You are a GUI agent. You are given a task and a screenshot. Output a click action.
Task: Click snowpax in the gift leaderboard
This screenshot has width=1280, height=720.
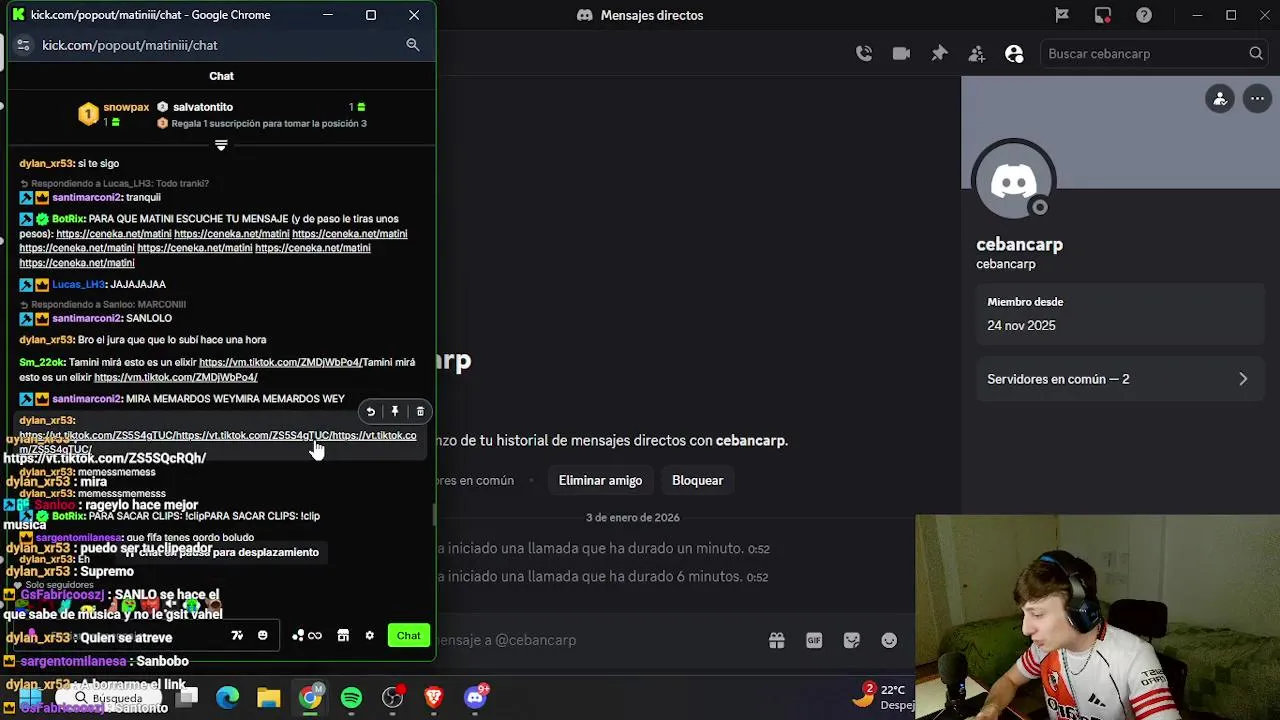(x=126, y=107)
